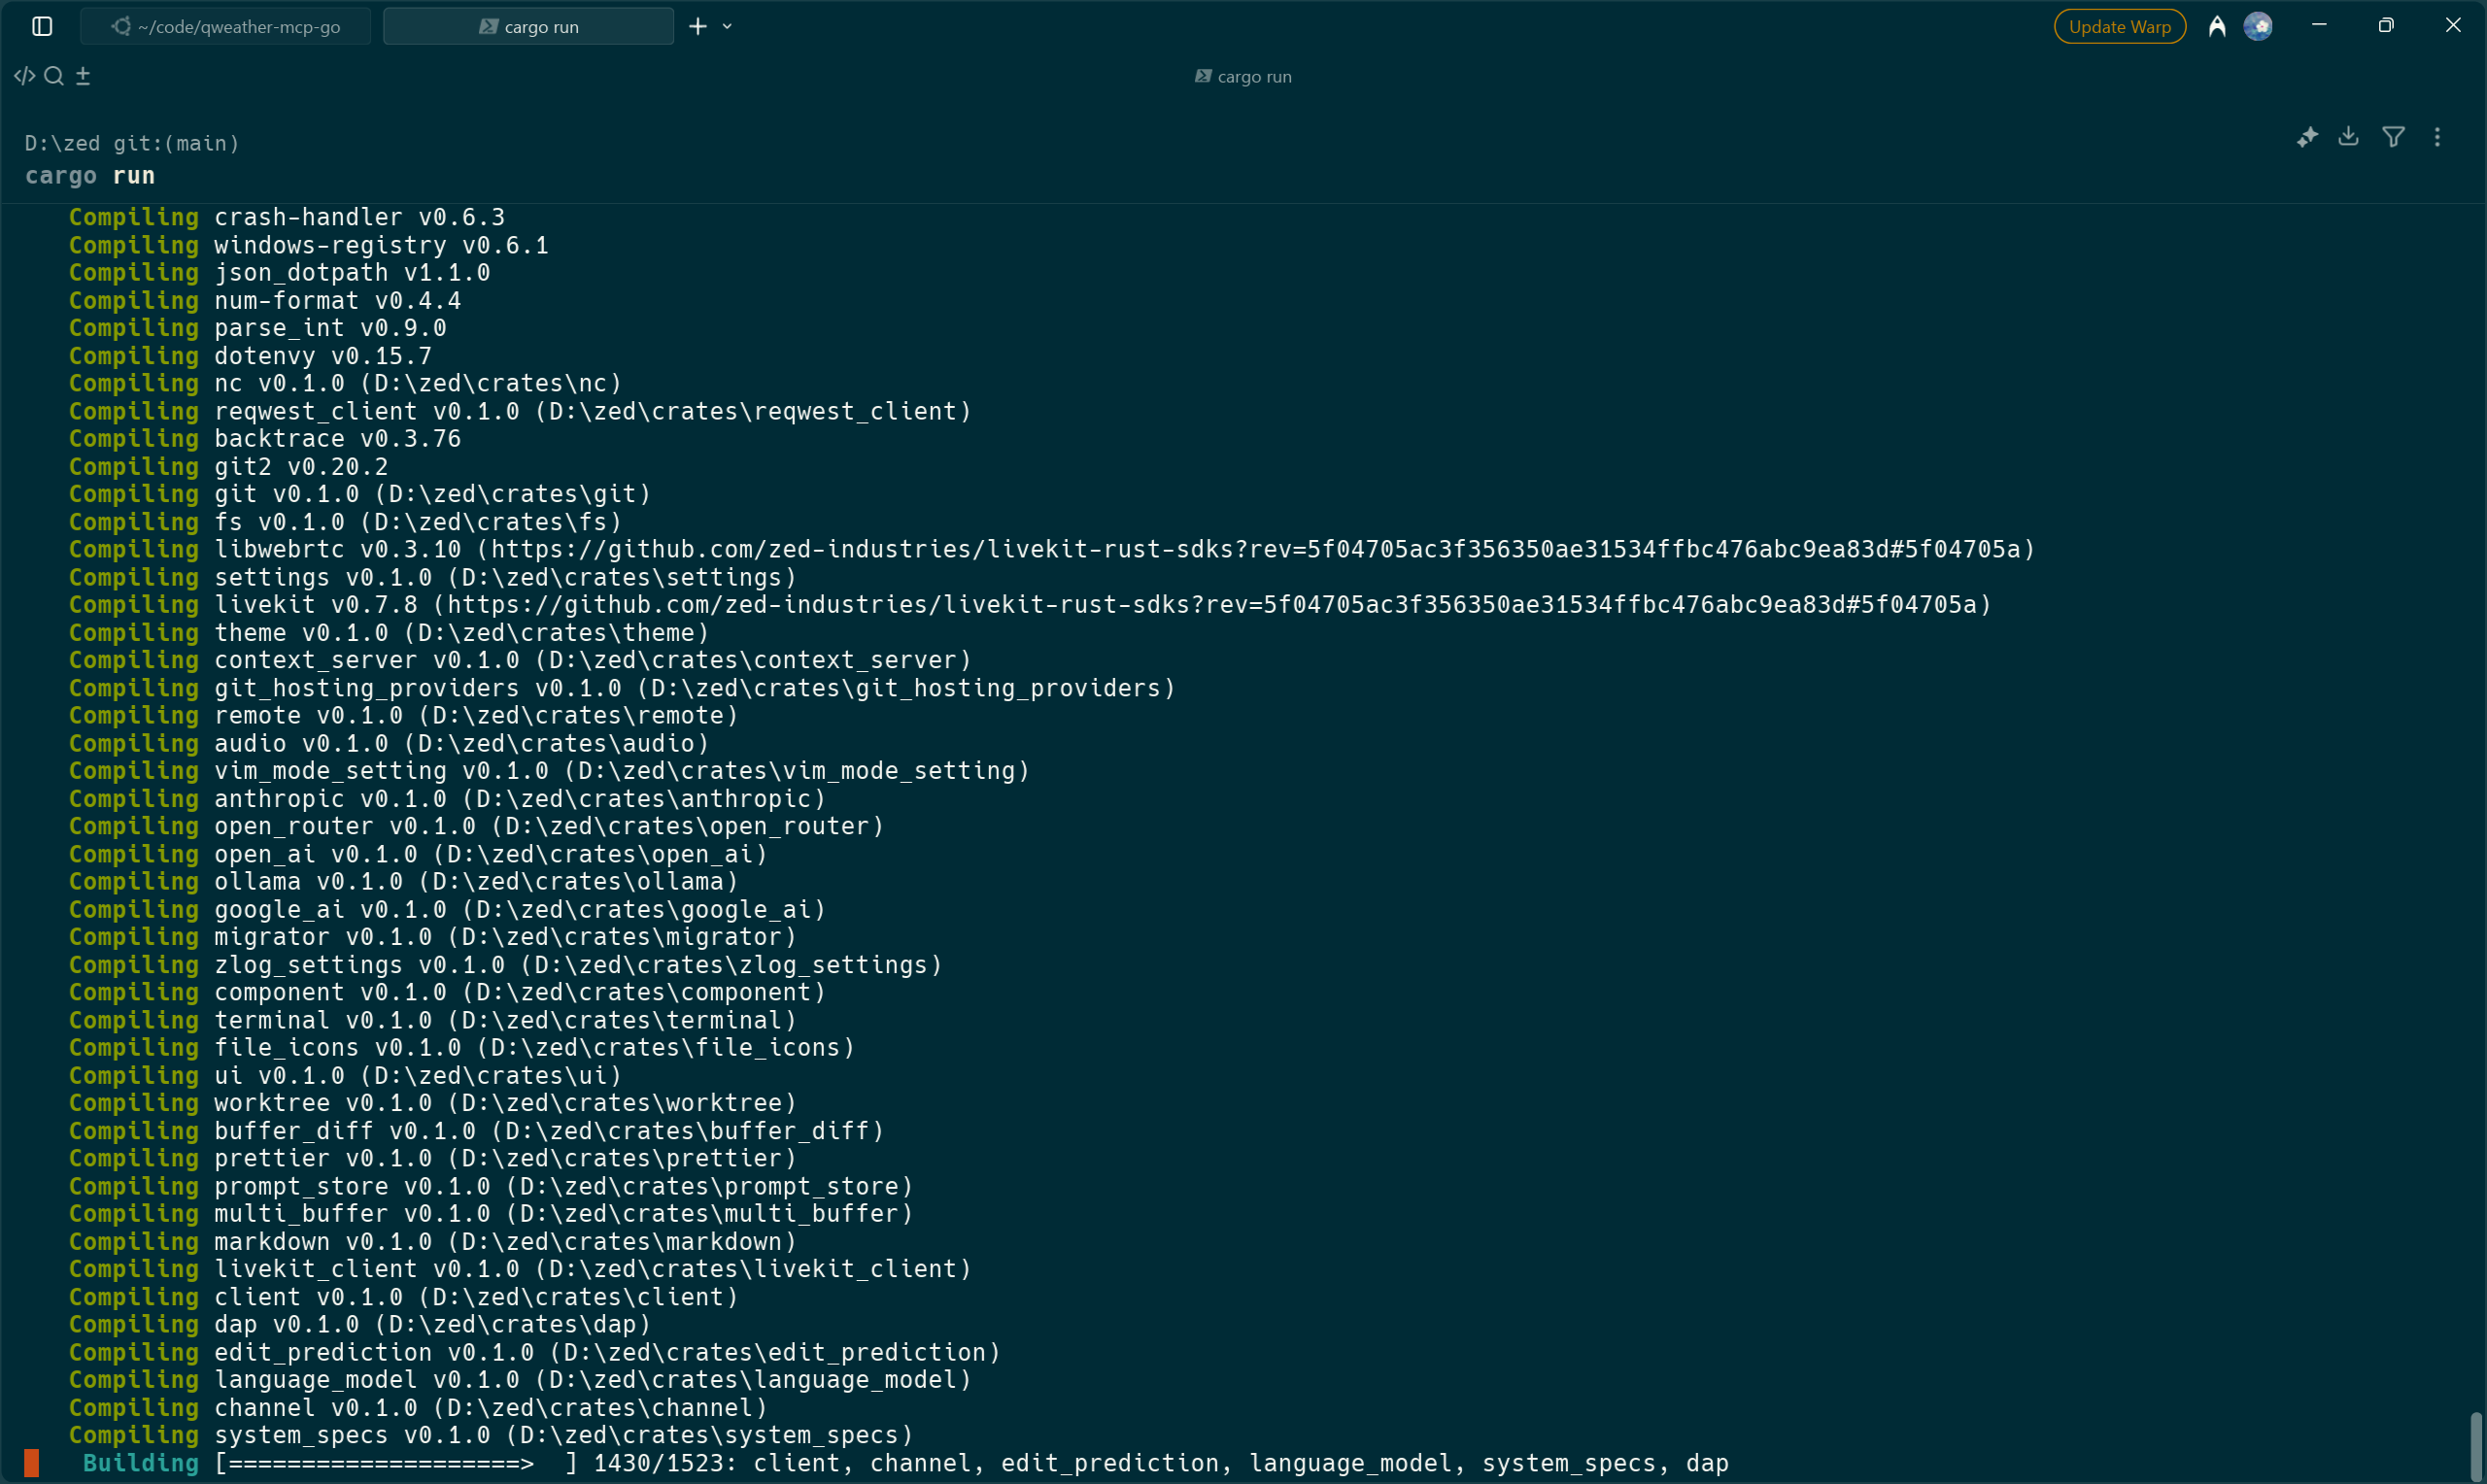Click the Update Warp button
This screenshot has height=1484, width=2487.
[2119, 26]
